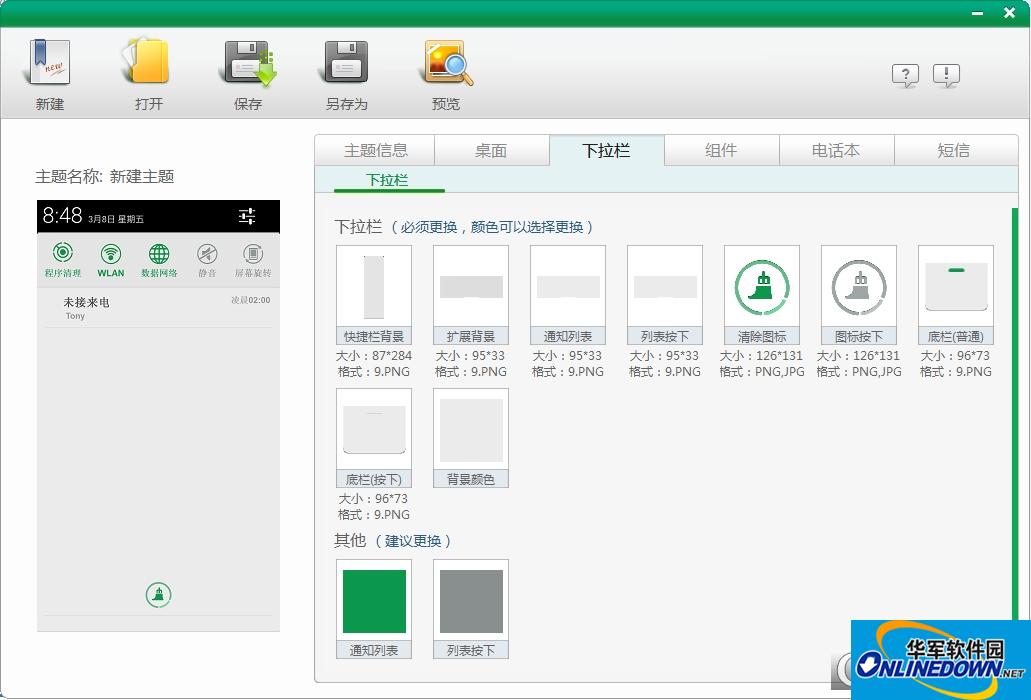Switch to 主题信息 tab
This screenshot has height=700, width=1031.
pos(375,151)
